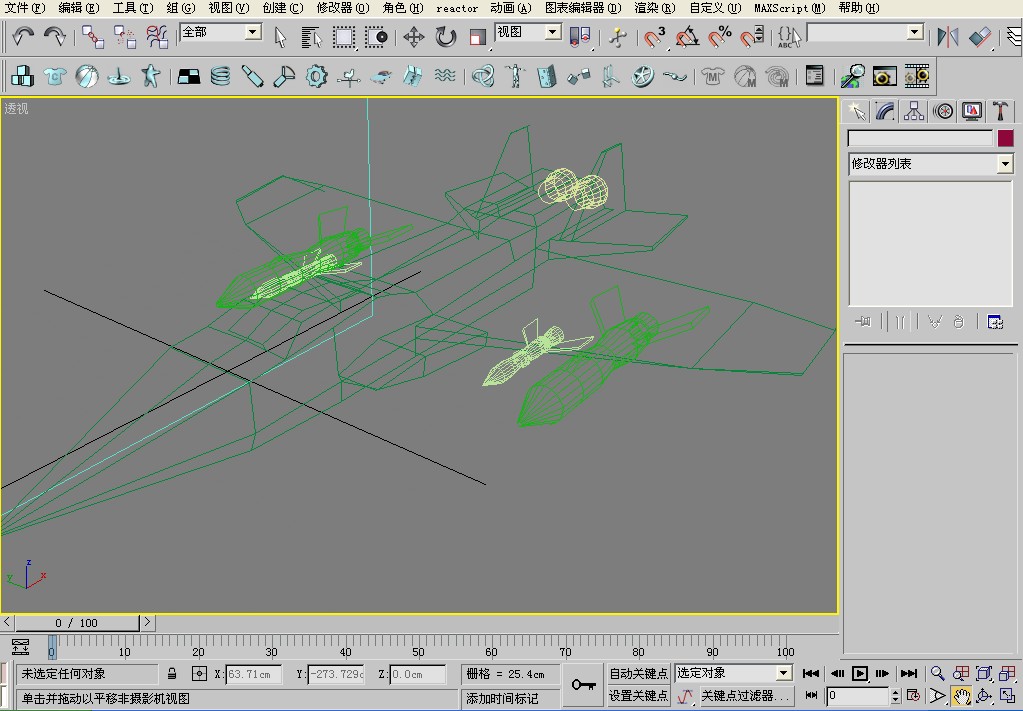Click the reactor Cloth Collection shirt icon
The width and height of the screenshot is (1023, 711).
(55, 76)
